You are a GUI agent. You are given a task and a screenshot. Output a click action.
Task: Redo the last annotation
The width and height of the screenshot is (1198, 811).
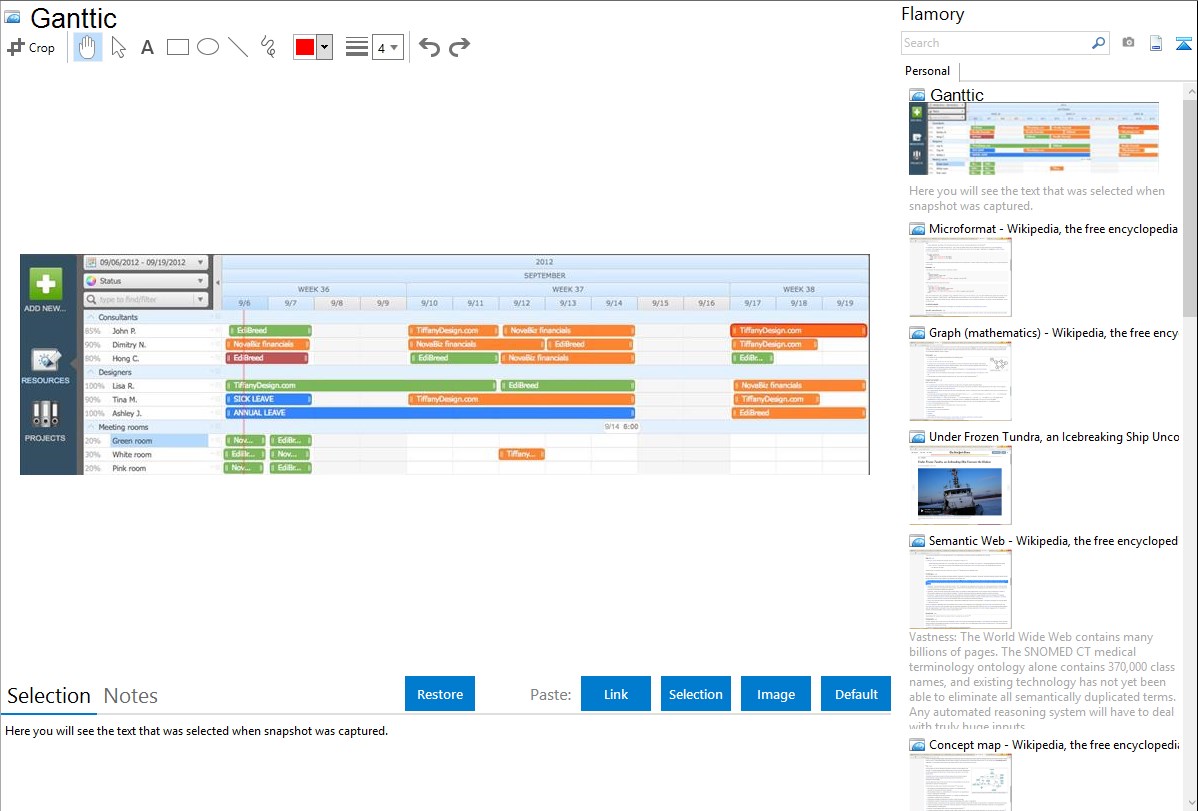click(x=459, y=47)
